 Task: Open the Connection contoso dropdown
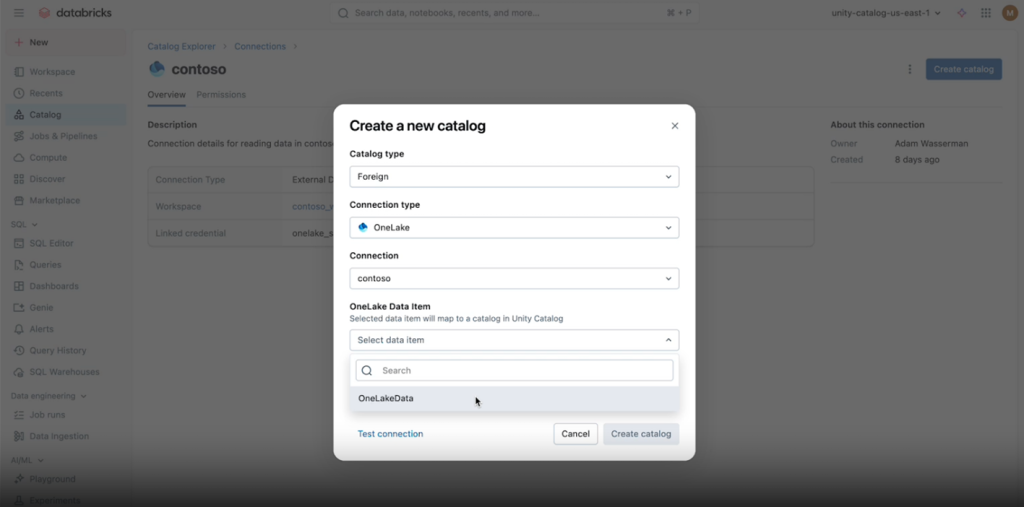coord(514,279)
